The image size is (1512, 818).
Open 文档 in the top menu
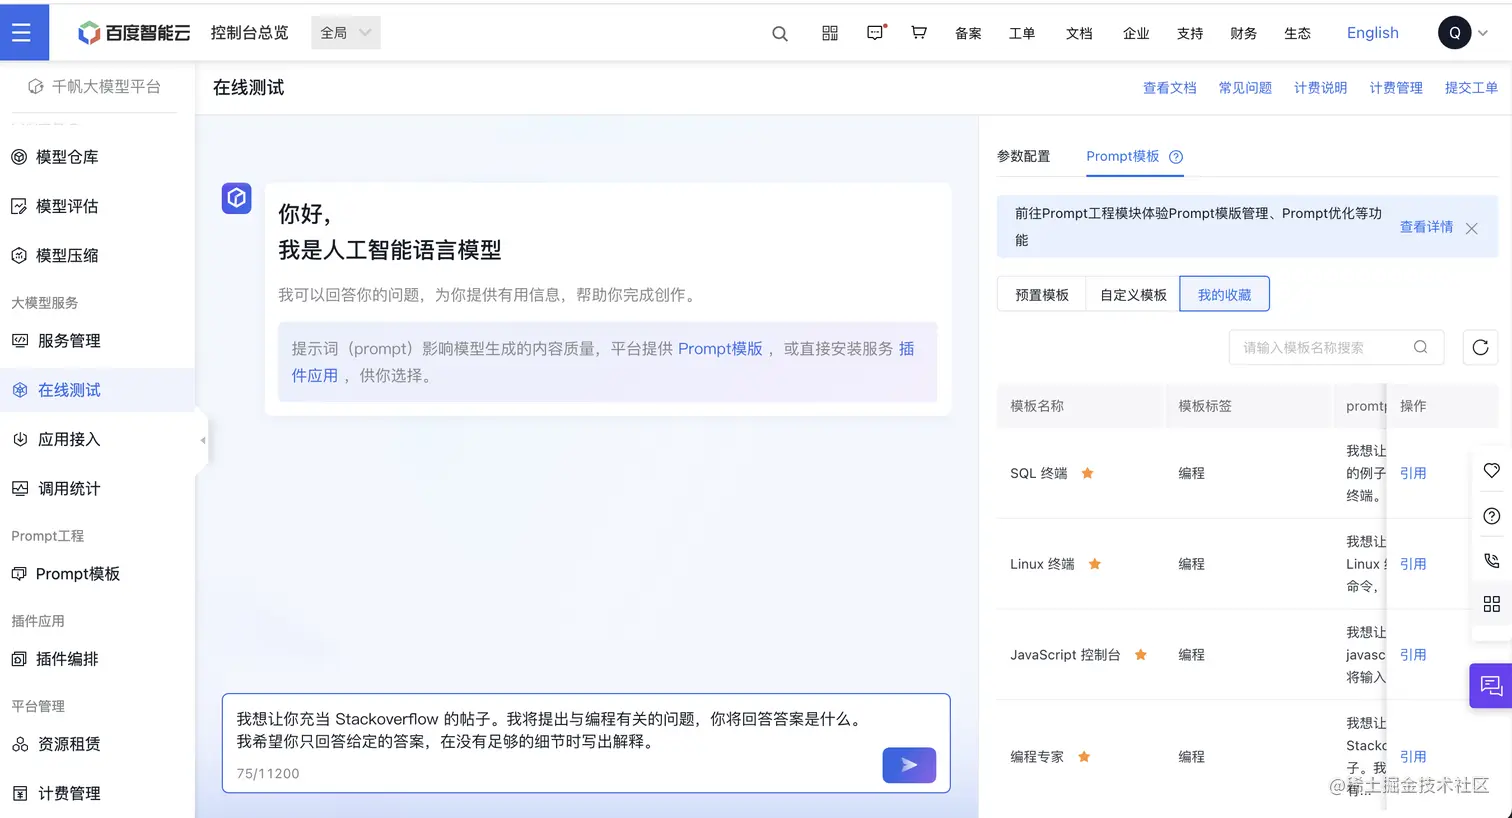pos(1079,34)
